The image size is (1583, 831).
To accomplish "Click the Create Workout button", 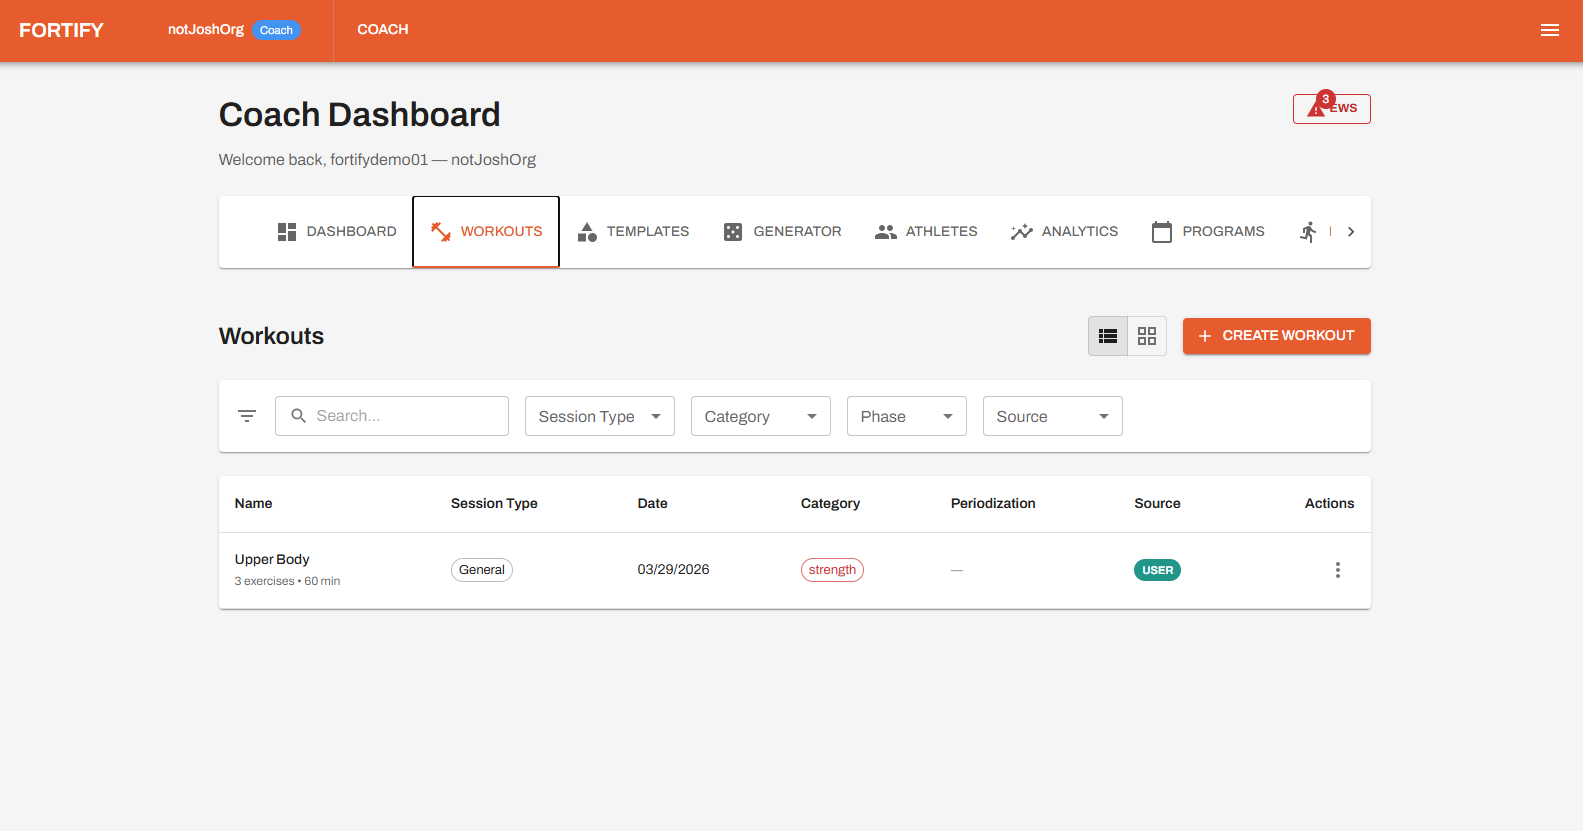I will coord(1276,336).
